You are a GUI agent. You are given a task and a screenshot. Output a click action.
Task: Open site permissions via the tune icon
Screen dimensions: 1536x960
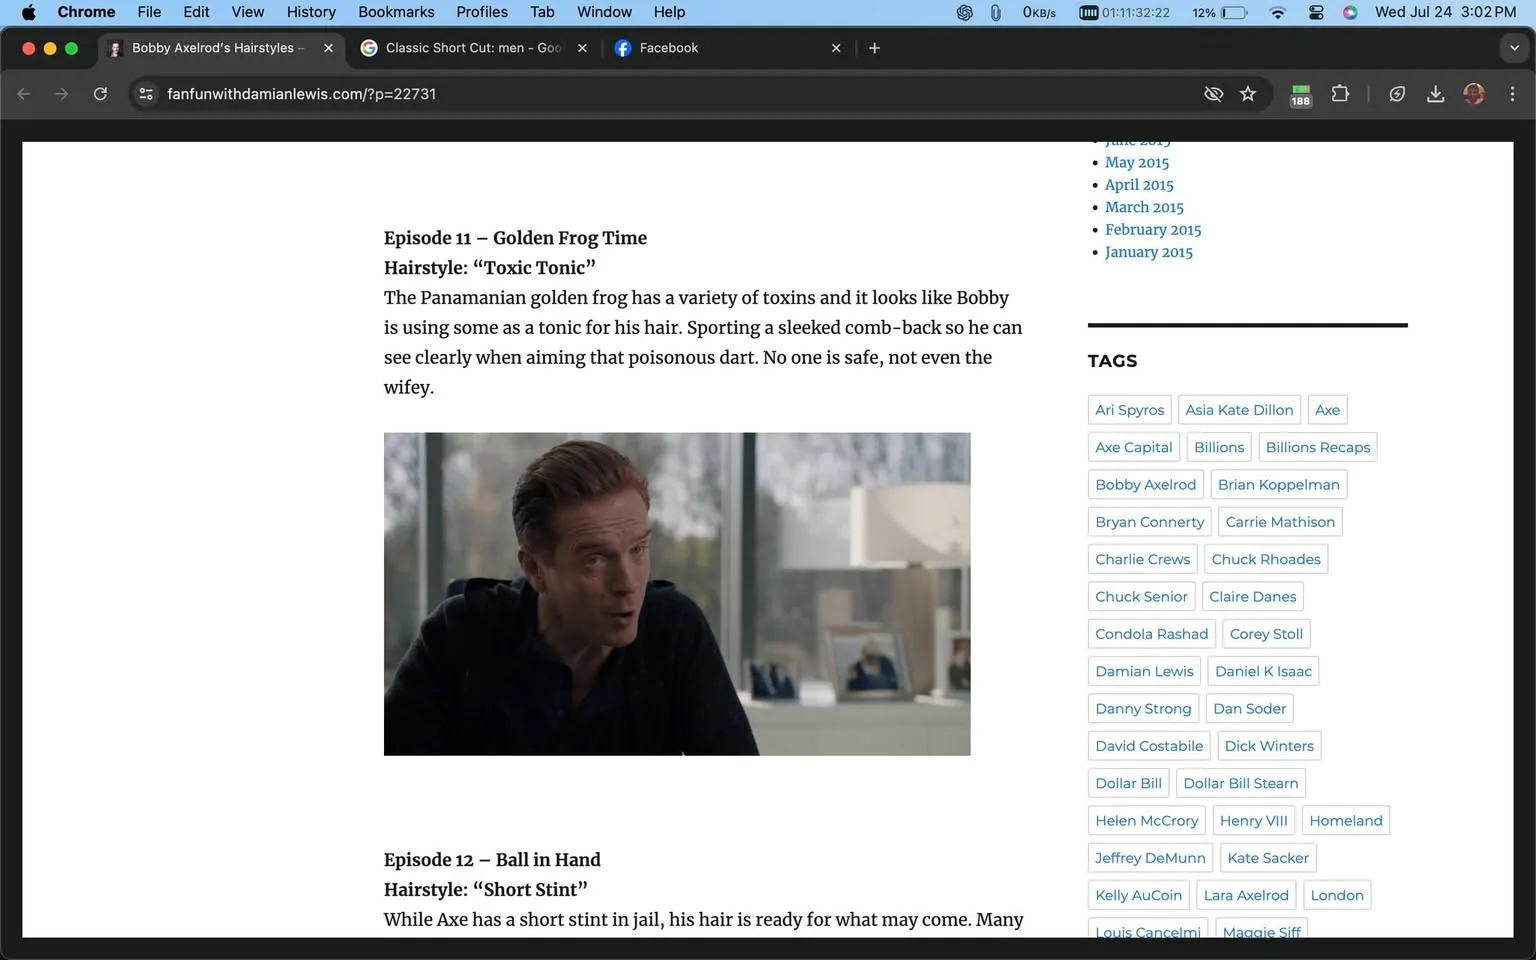click(146, 93)
